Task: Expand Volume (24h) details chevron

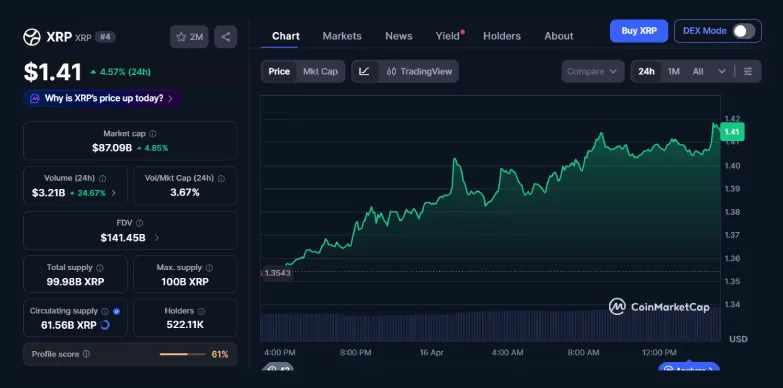Action: click(x=113, y=193)
